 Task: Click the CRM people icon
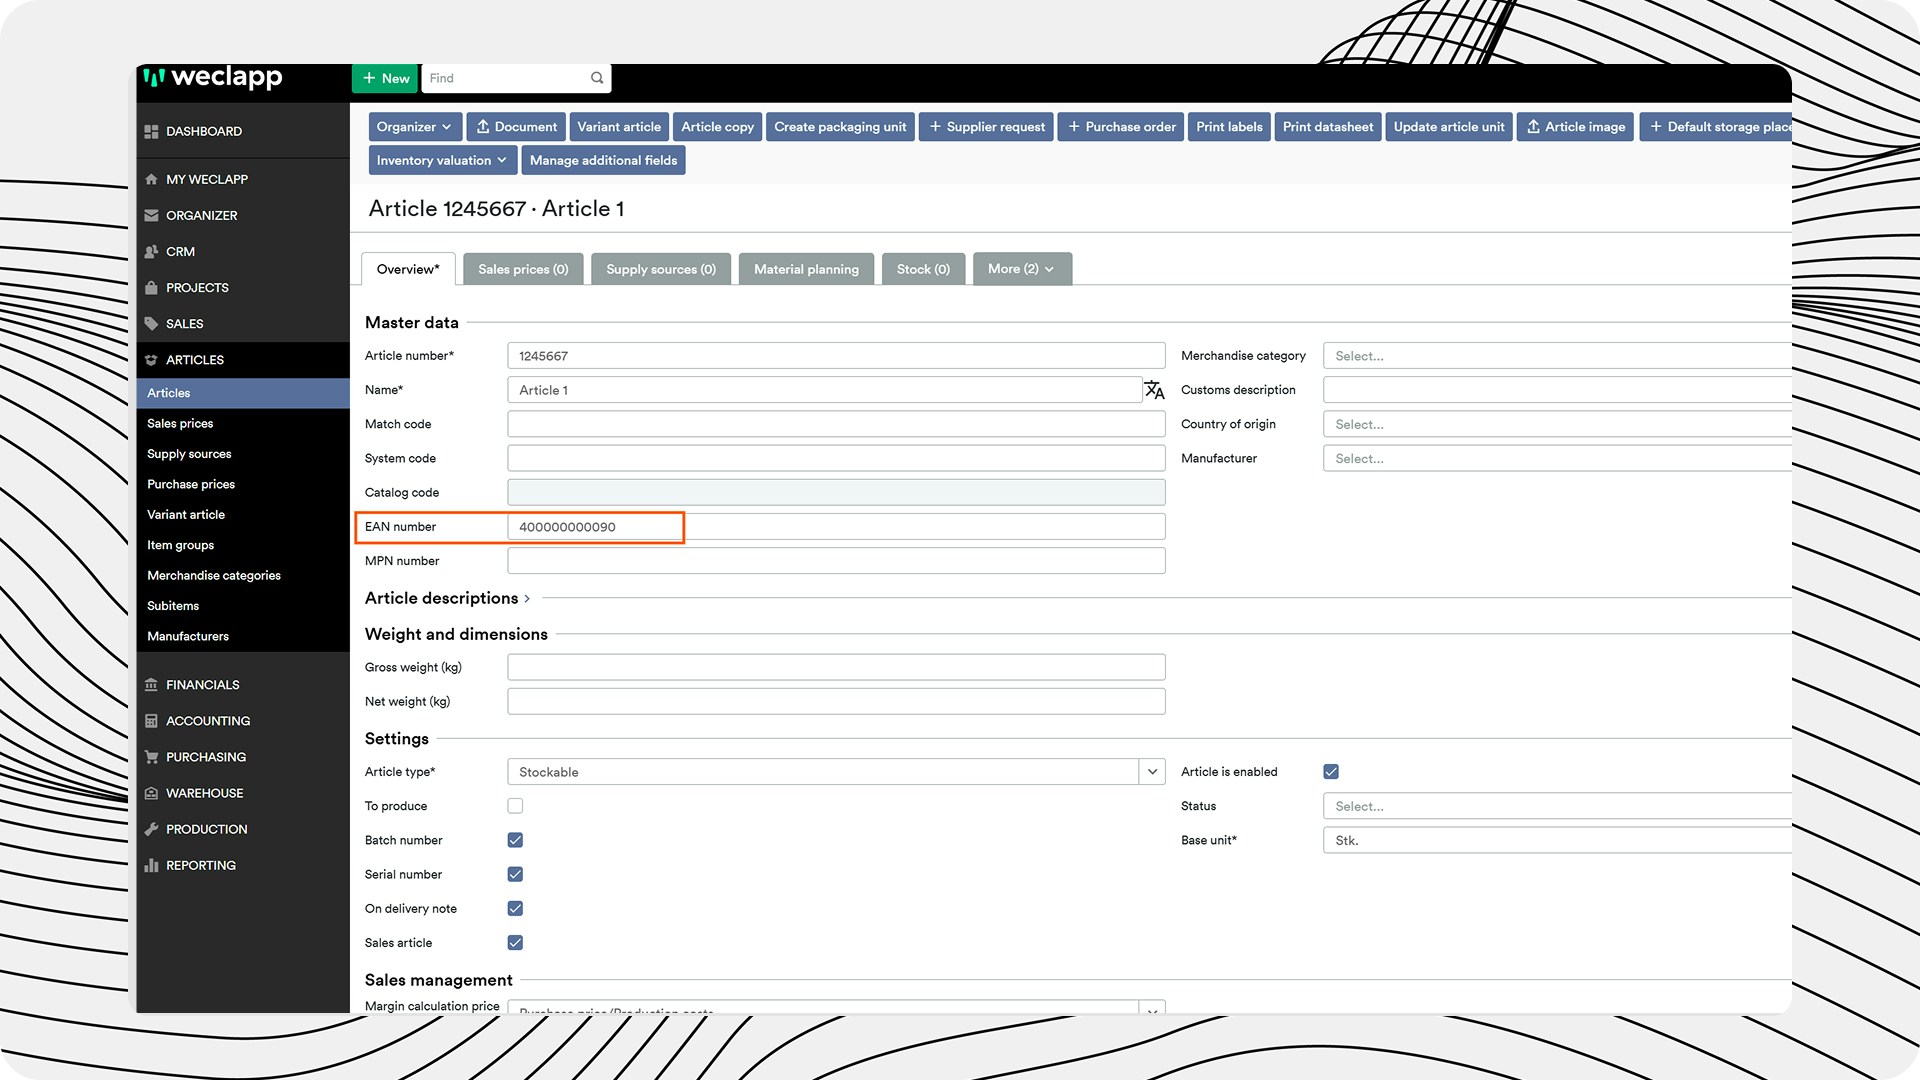(x=151, y=252)
